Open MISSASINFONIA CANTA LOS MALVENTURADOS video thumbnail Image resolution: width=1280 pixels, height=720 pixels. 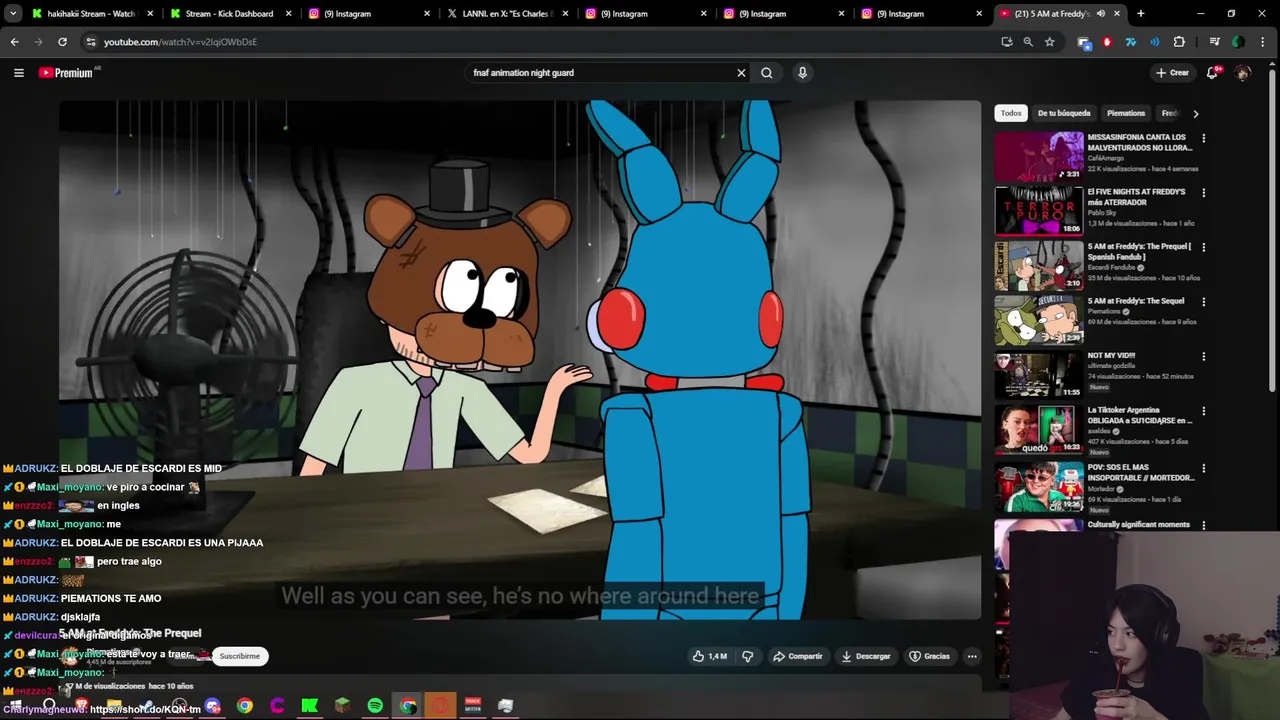coord(1039,156)
